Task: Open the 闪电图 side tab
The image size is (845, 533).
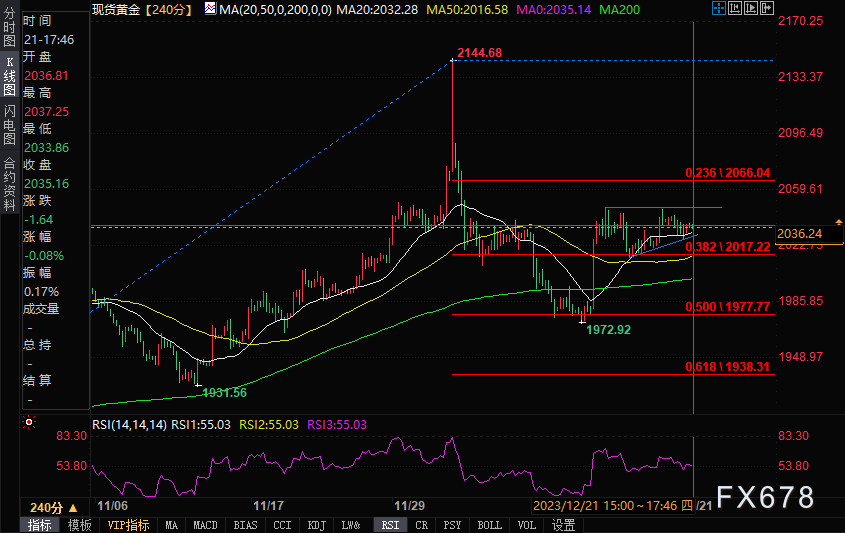Action: 10,125
